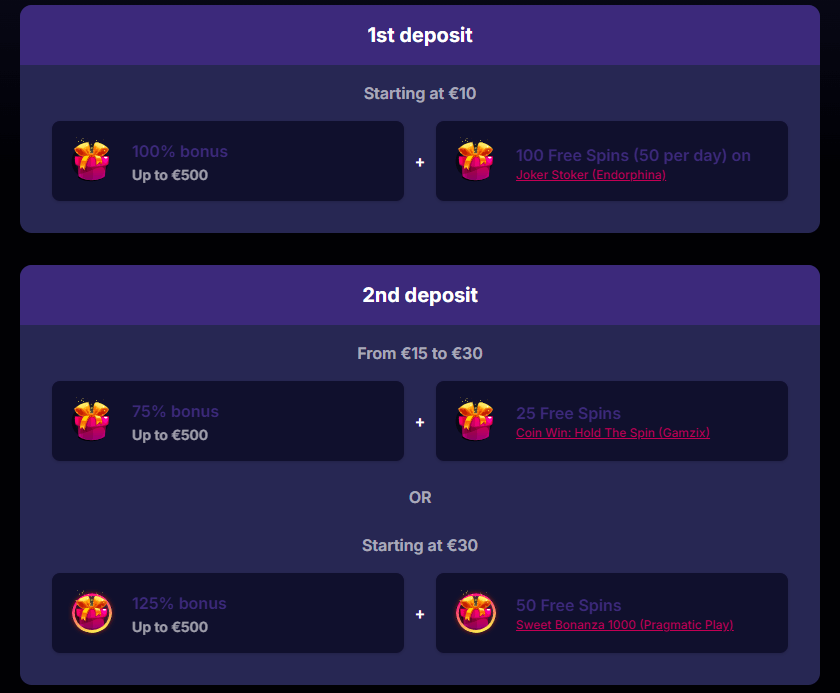The height and width of the screenshot is (693, 840).
Task: Click gift icon beside 25 Free Spins
Action: [x=476, y=421]
